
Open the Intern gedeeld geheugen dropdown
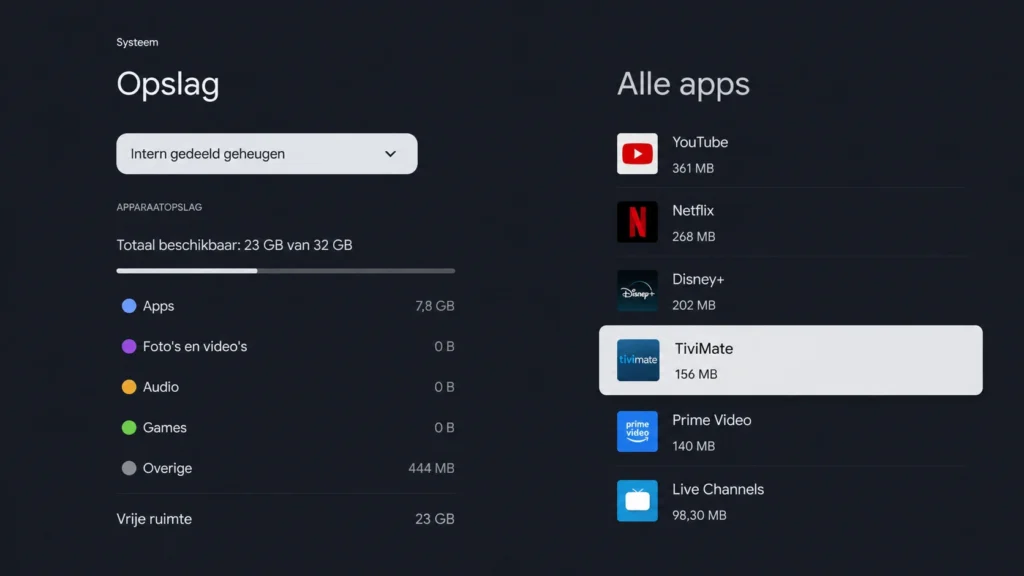pos(266,153)
